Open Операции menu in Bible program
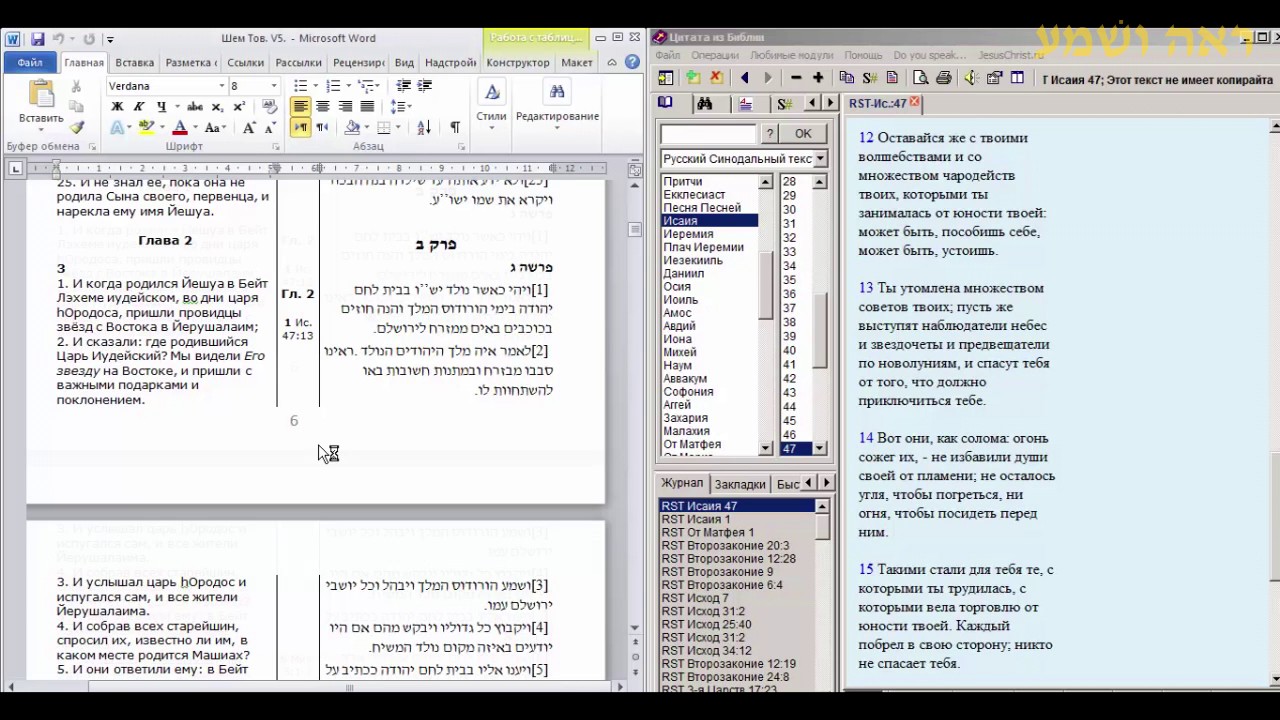Image resolution: width=1280 pixels, height=720 pixels. pyautogui.click(x=714, y=55)
